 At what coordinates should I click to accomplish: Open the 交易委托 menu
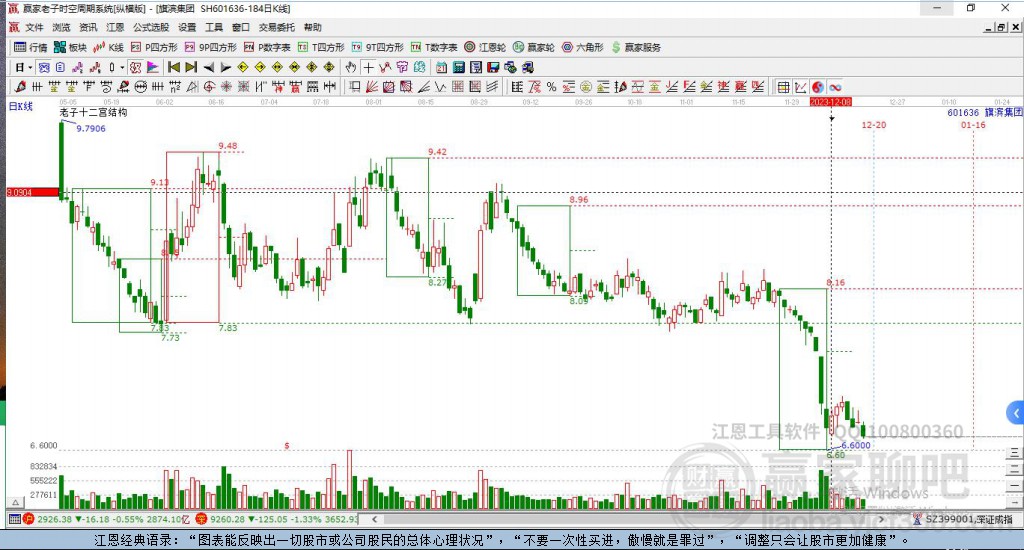click(x=277, y=27)
